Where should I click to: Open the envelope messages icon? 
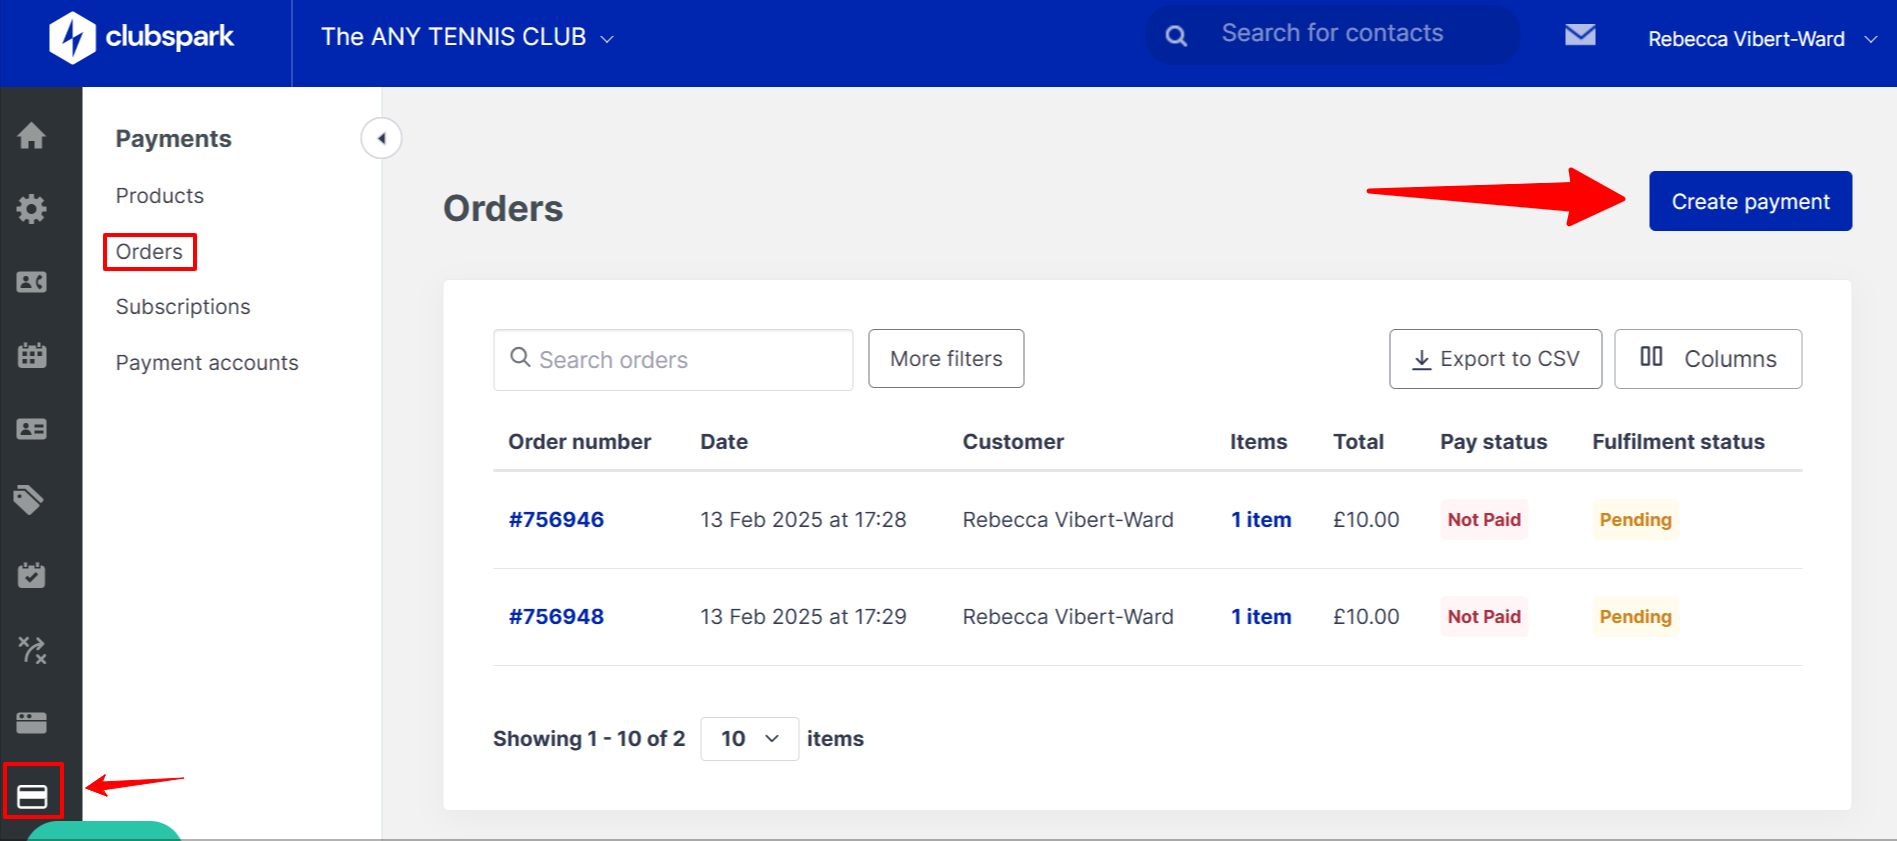1579,36
